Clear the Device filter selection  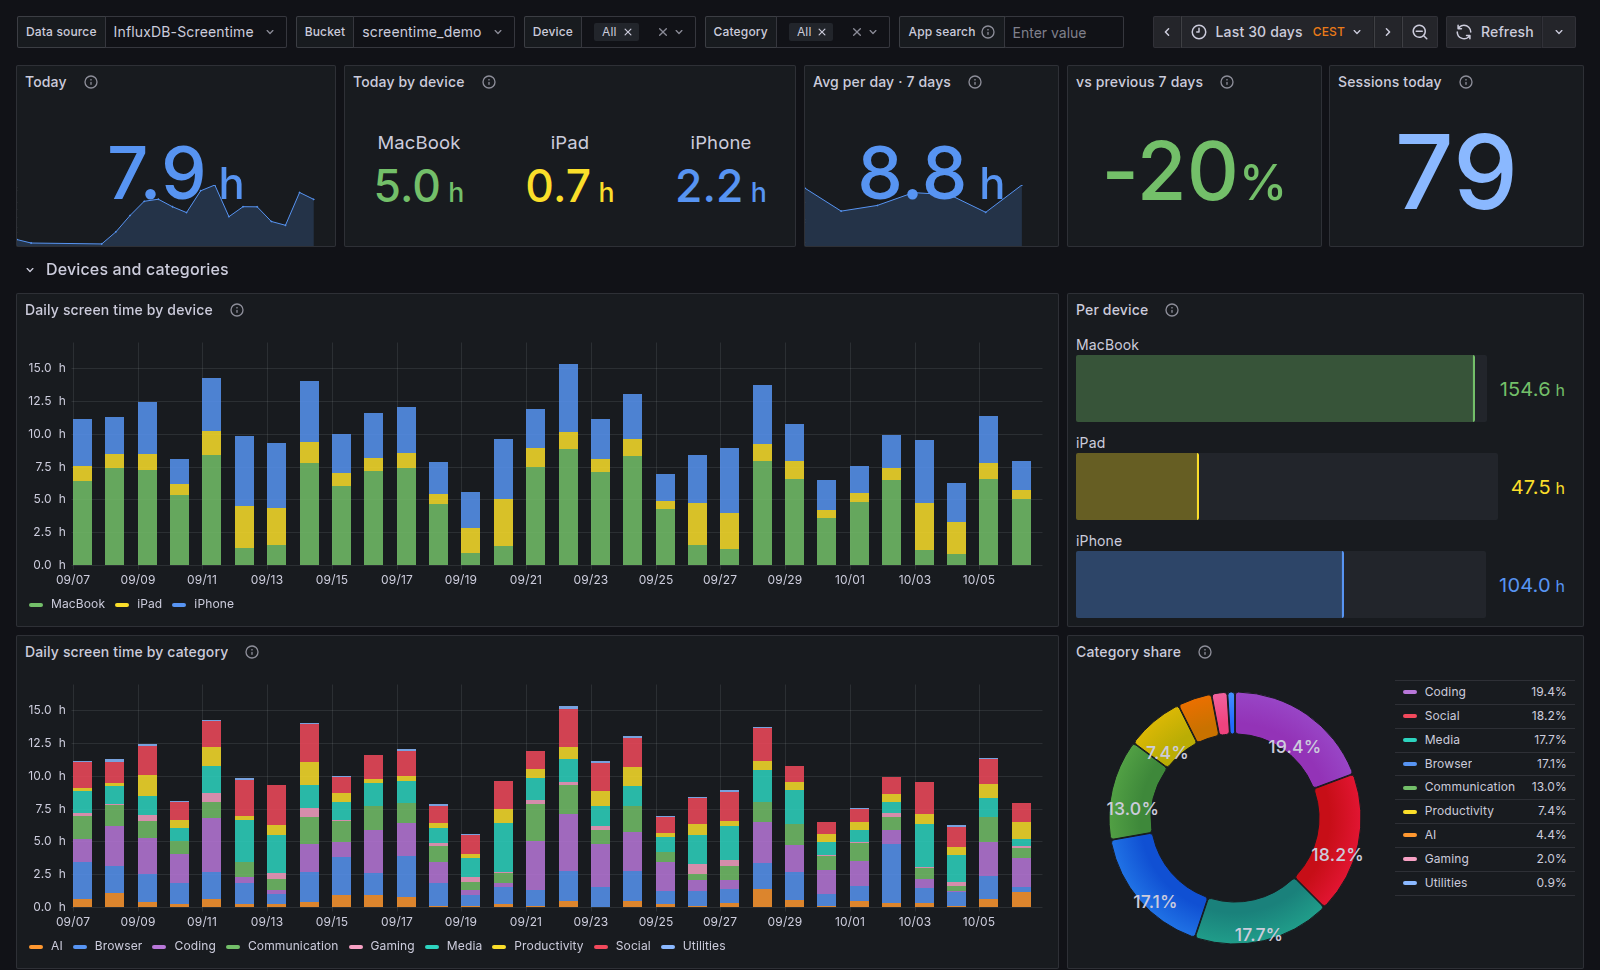(x=662, y=32)
